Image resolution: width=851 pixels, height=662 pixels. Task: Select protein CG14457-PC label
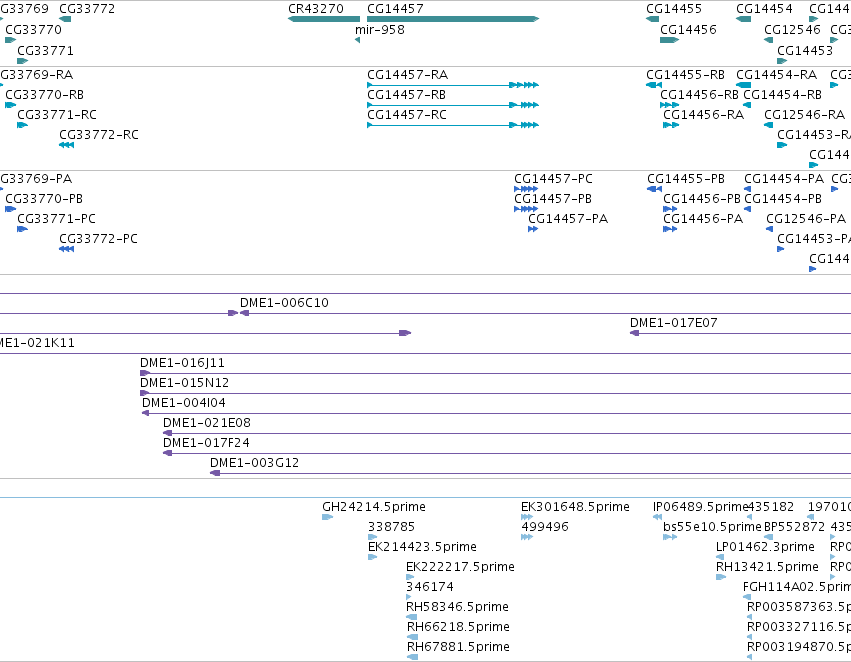click(554, 179)
